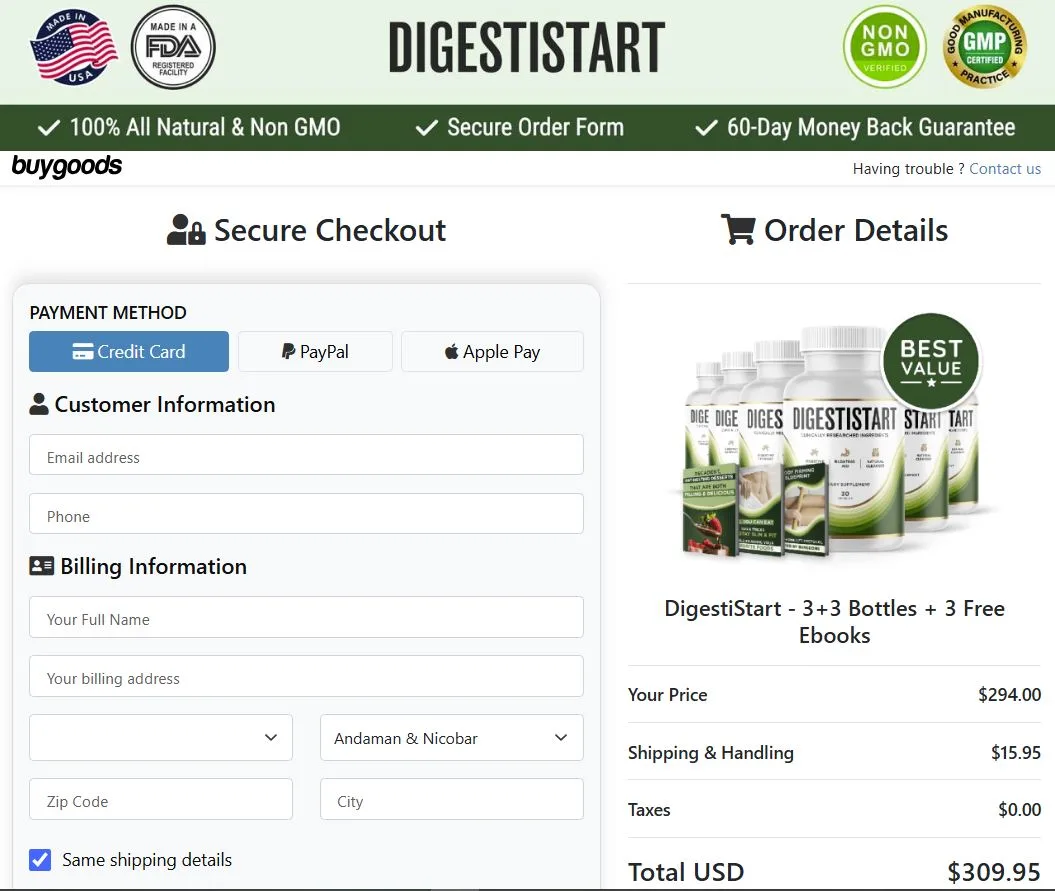The width and height of the screenshot is (1055, 891).
Task: Open the Contact us link
Action: [1005, 169]
